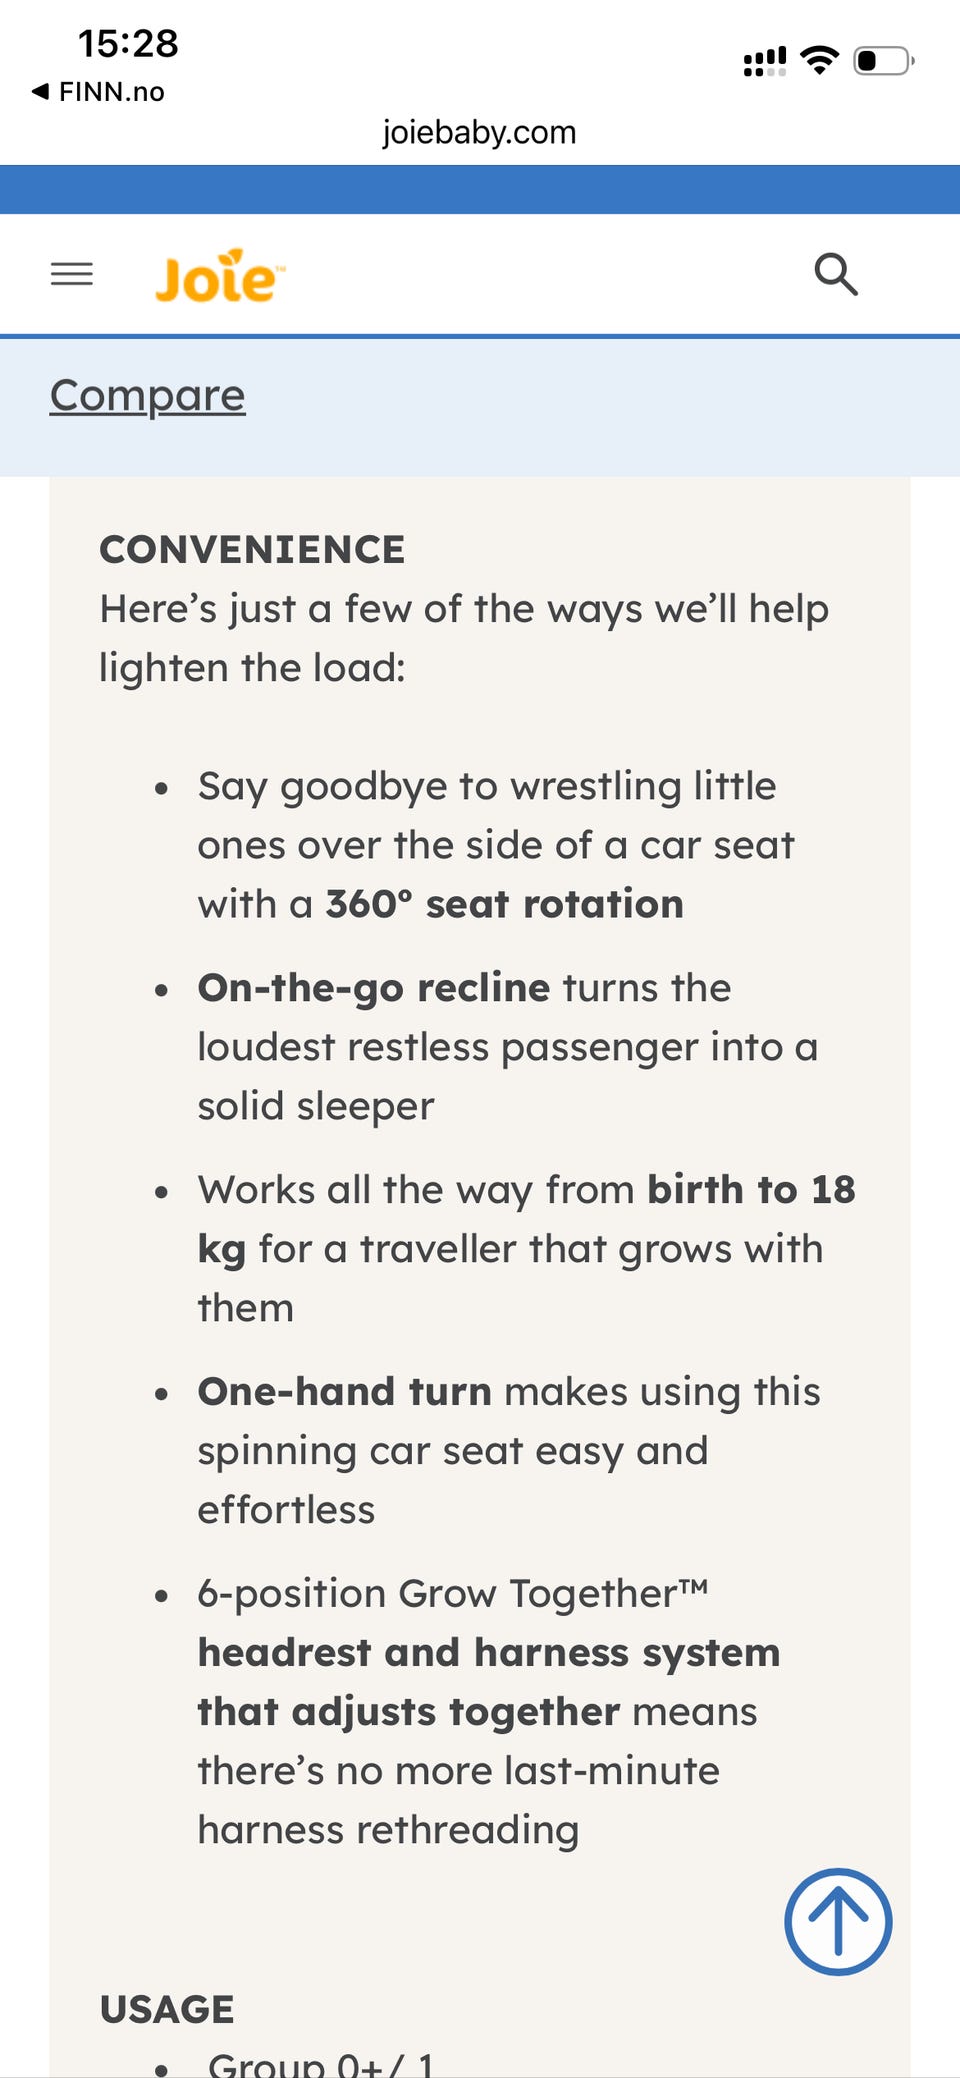Tap the Wi-Fi status icon
Screen dimensions: 960x2078
click(x=820, y=60)
